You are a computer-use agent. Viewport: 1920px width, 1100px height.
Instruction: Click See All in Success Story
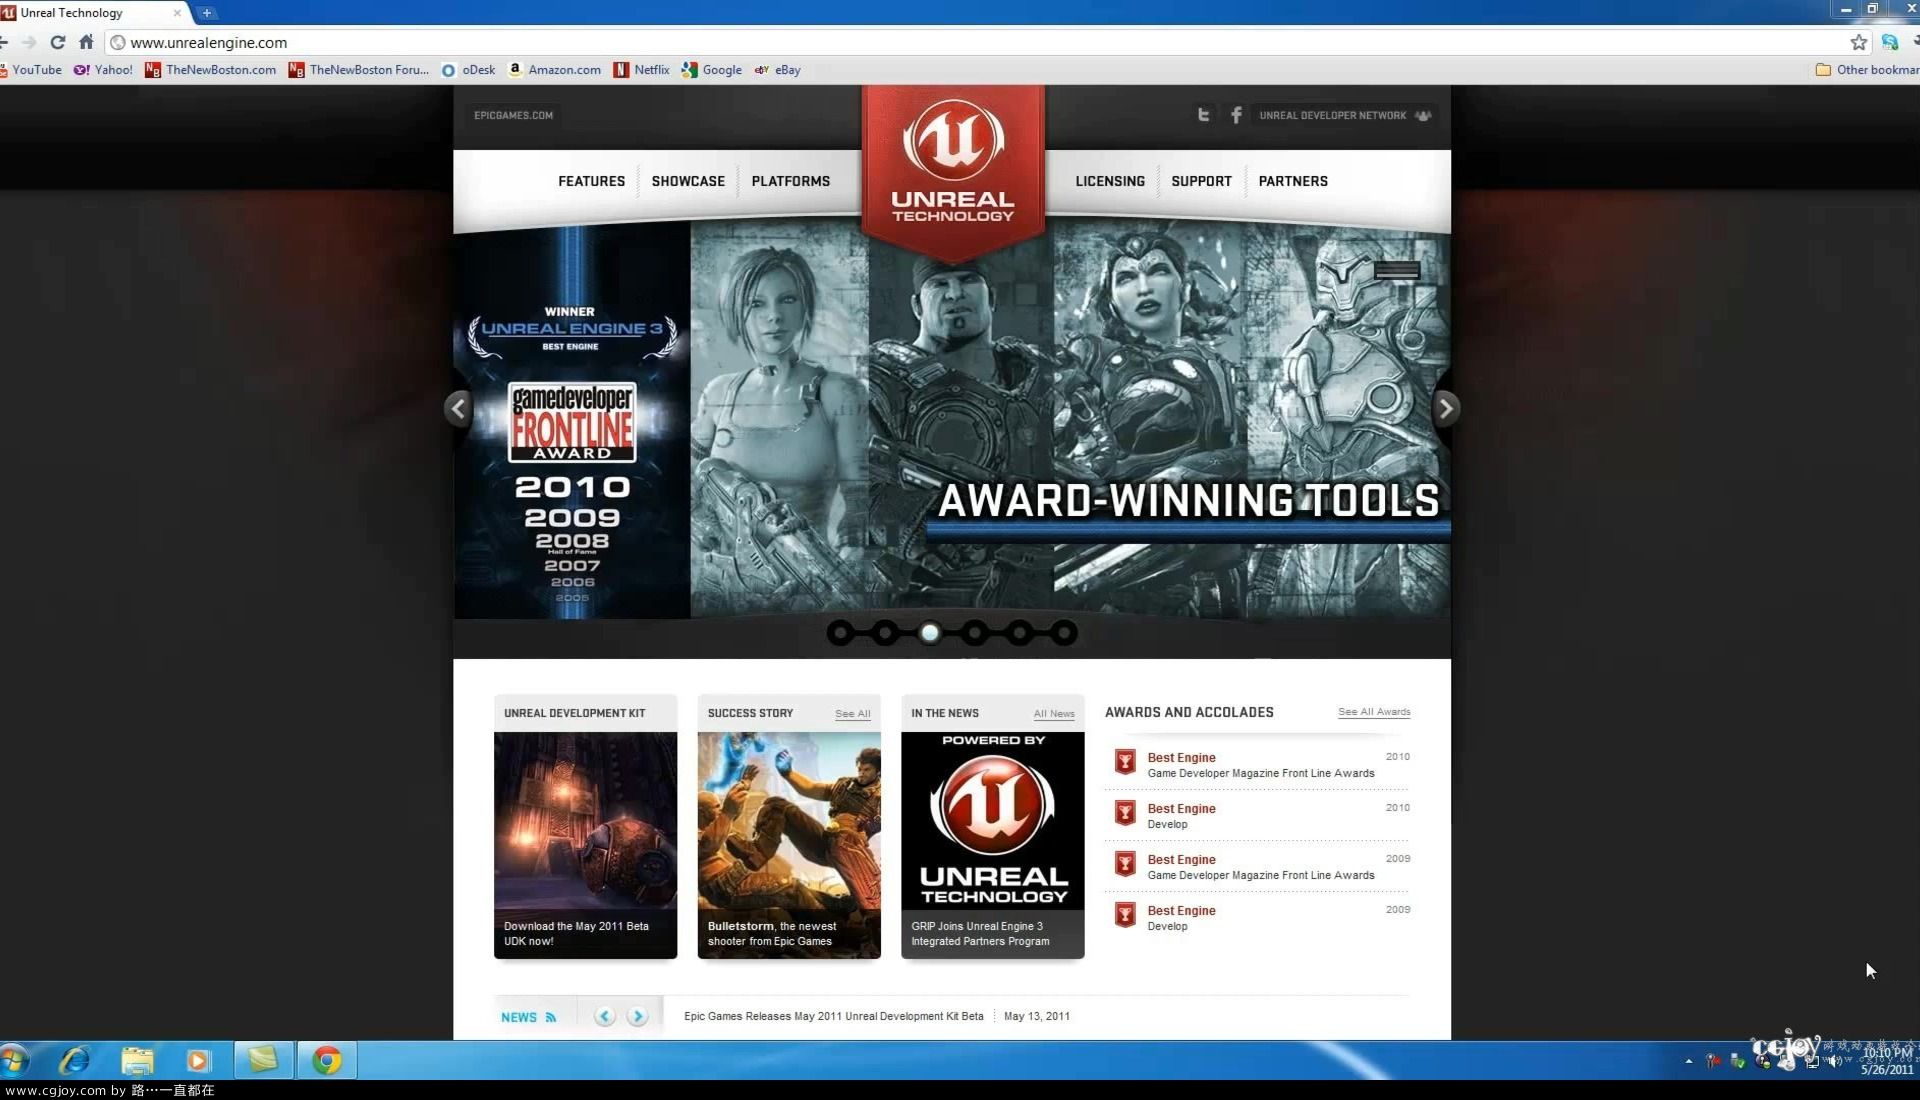(852, 714)
